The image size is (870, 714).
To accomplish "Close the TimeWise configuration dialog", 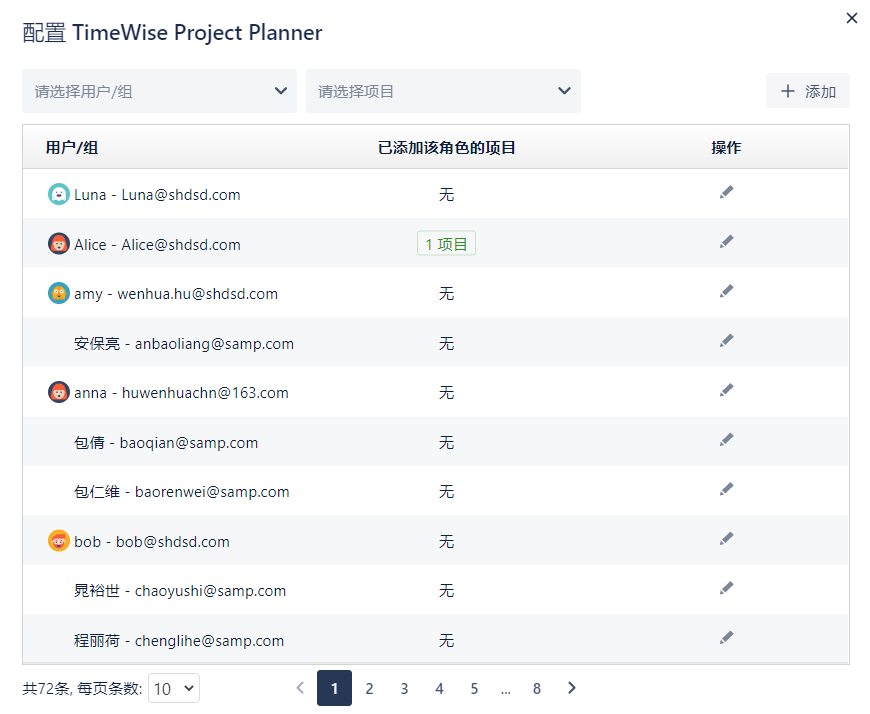I will click(x=852, y=18).
